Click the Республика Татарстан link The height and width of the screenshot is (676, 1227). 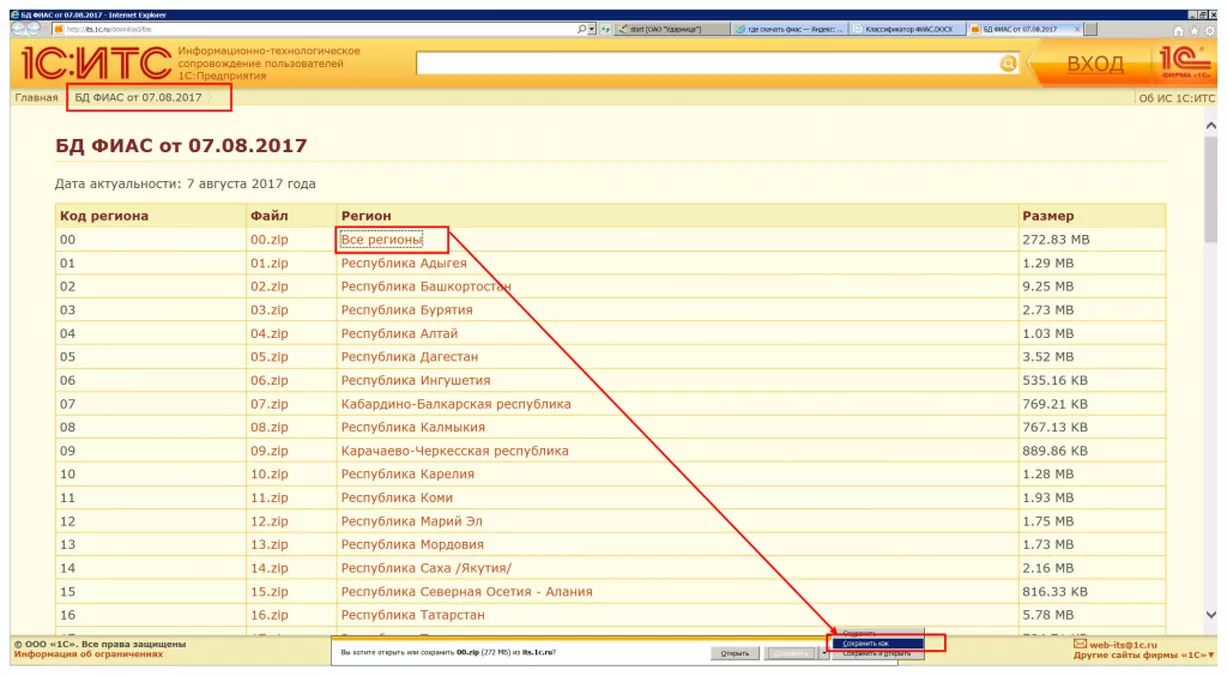coord(413,616)
